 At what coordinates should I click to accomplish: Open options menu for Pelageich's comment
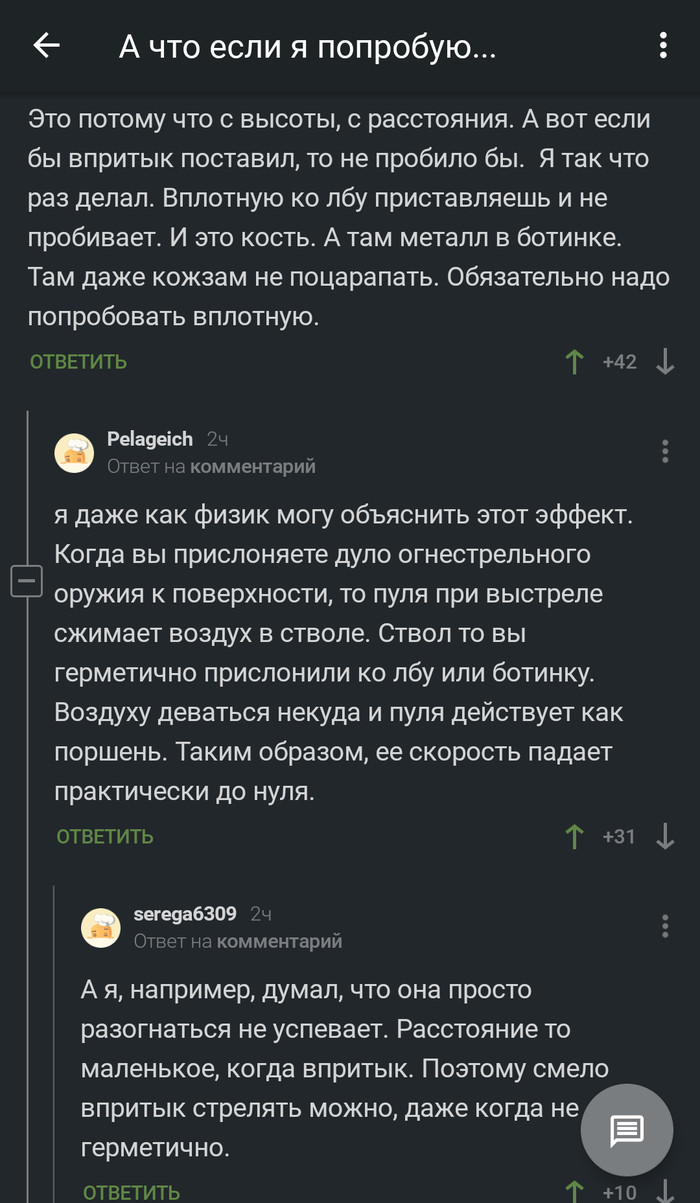click(x=665, y=452)
